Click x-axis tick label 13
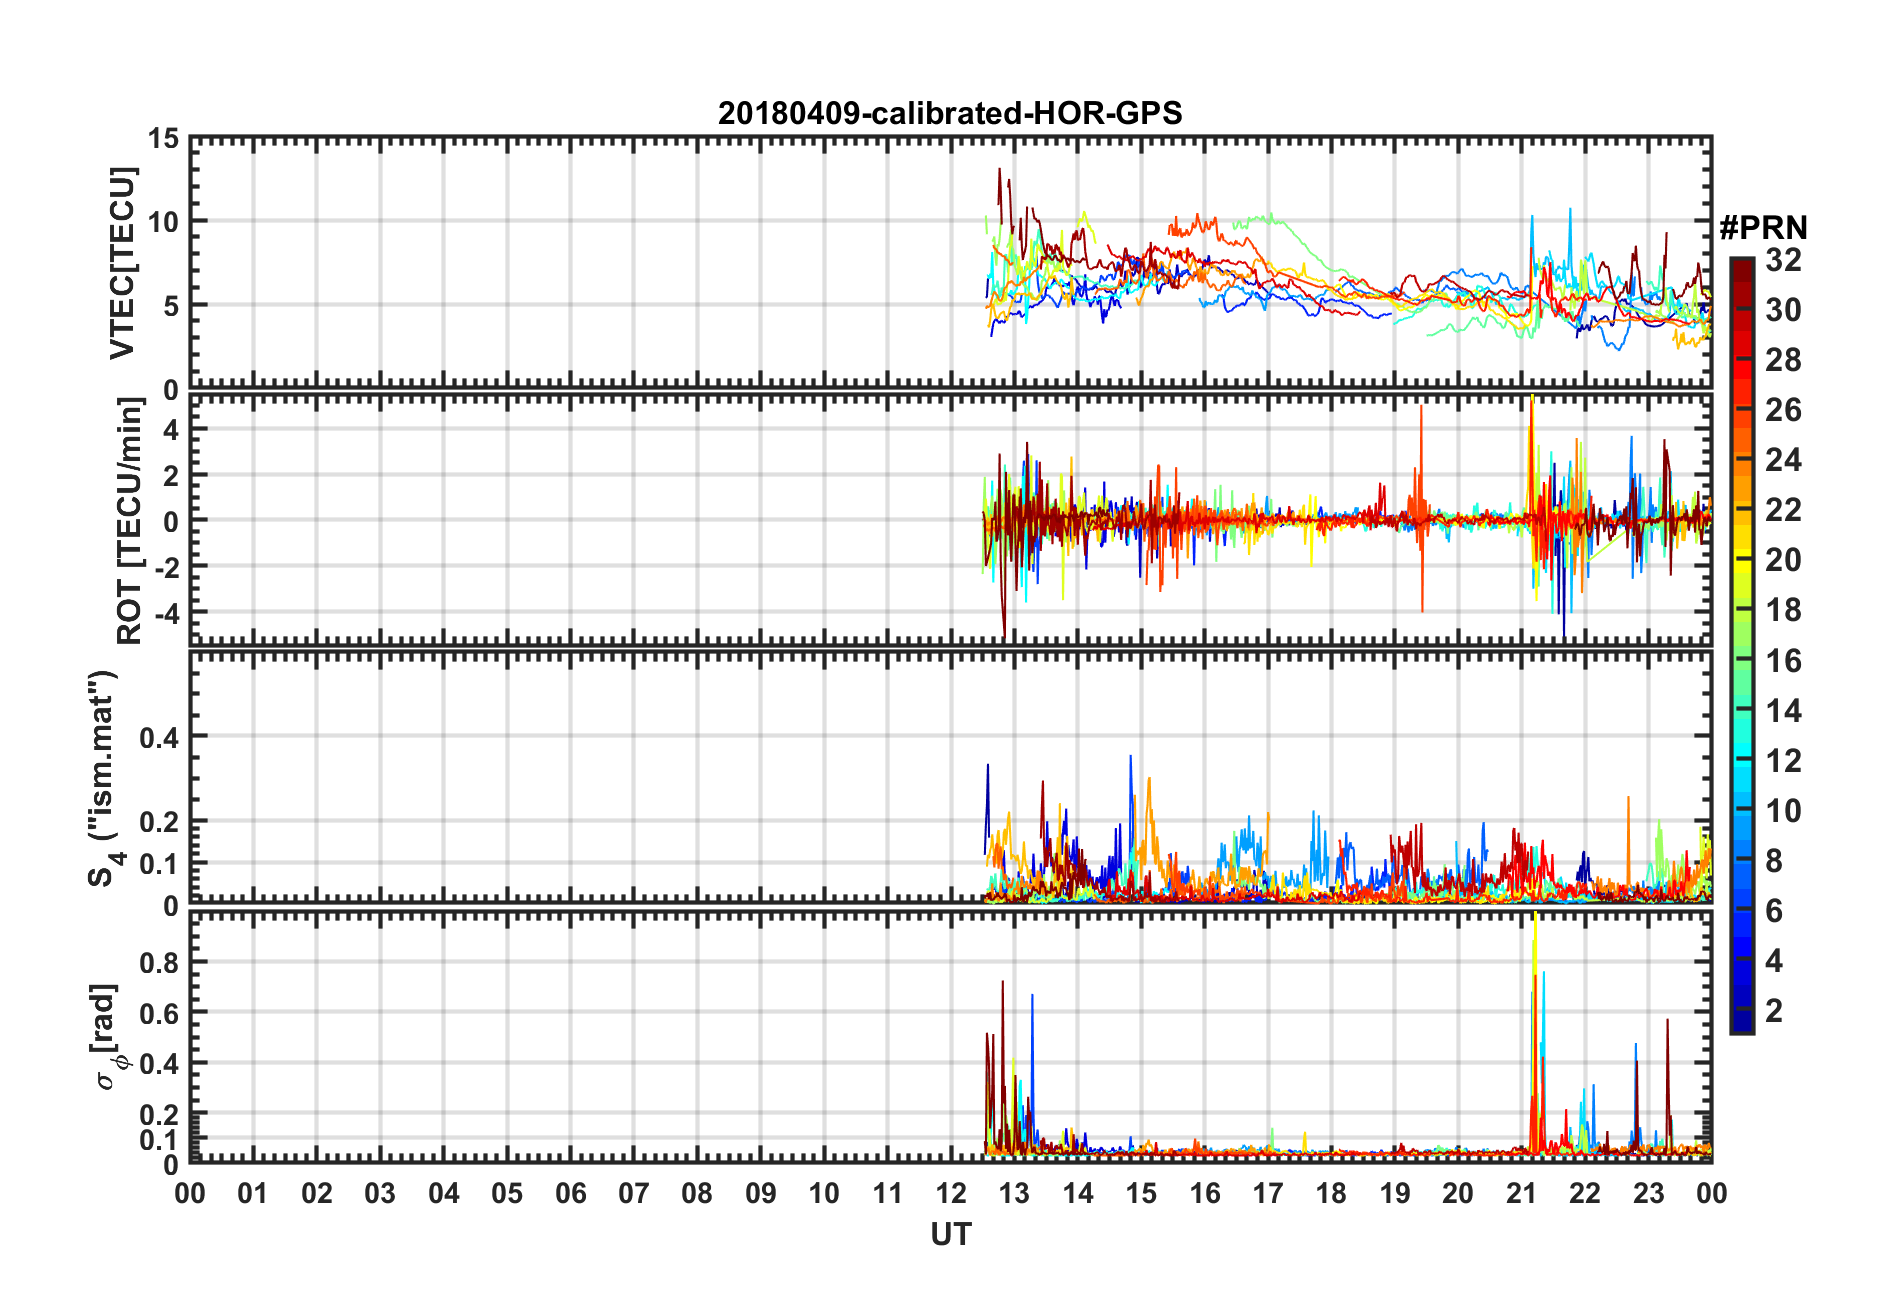Image resolution: width=1902 pixels, height=1292 pixels. click(x=1014, y=1194)
